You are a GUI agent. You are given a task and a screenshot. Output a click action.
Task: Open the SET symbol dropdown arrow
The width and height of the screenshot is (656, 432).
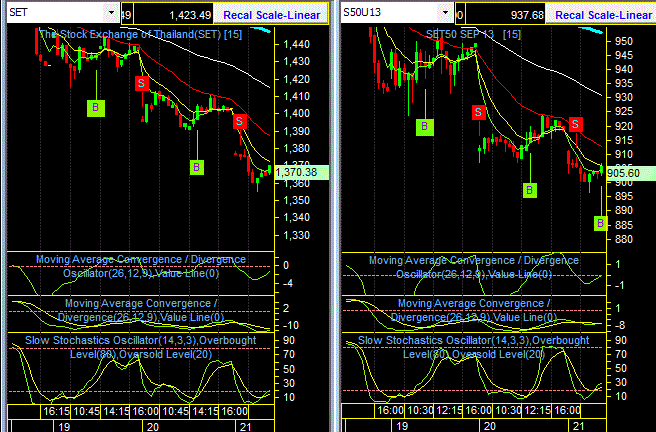pyautogui.click(x=111, y=13)
